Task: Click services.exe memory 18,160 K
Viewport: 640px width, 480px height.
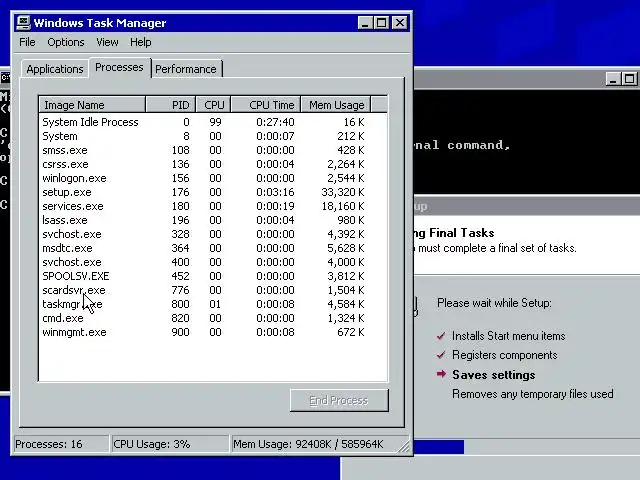Action: (x=343, y=206)
